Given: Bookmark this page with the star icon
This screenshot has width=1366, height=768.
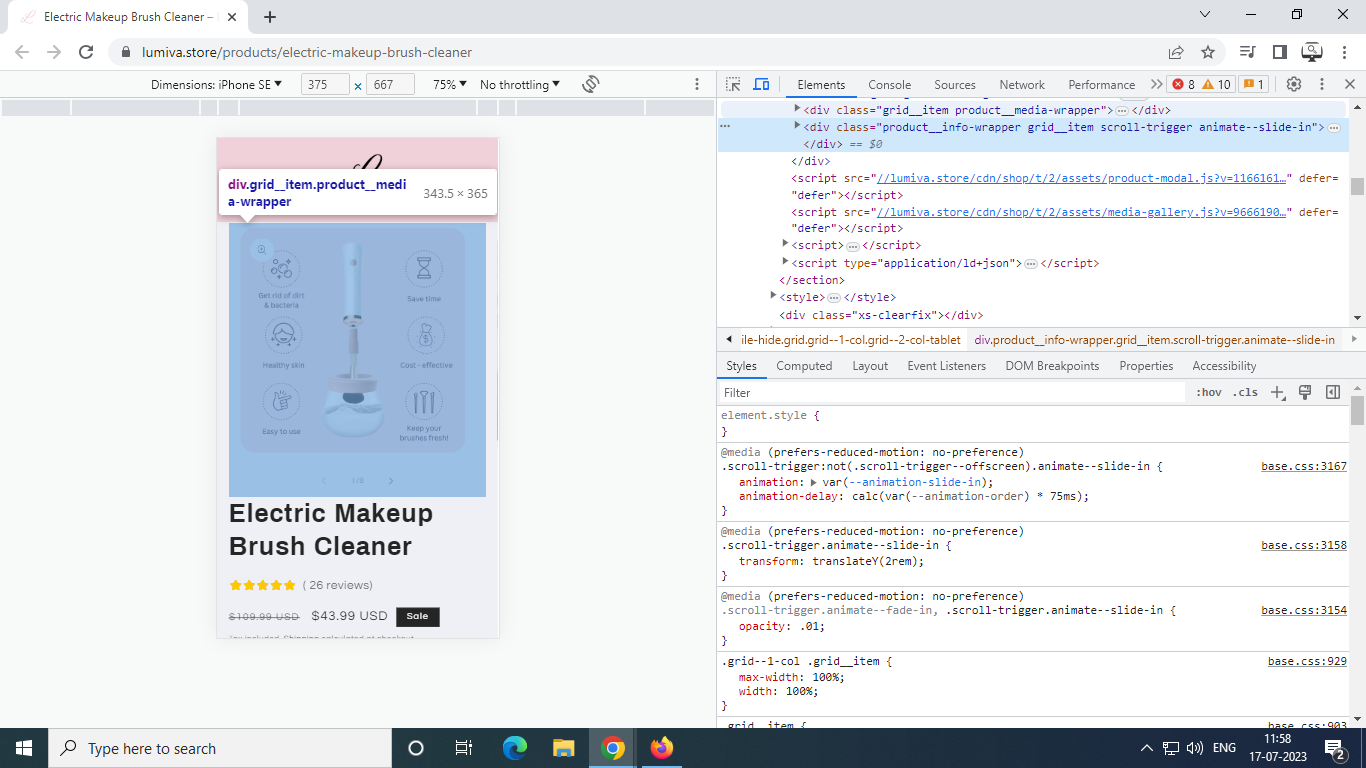Looking at the screenshot, I should [1207, 52].
